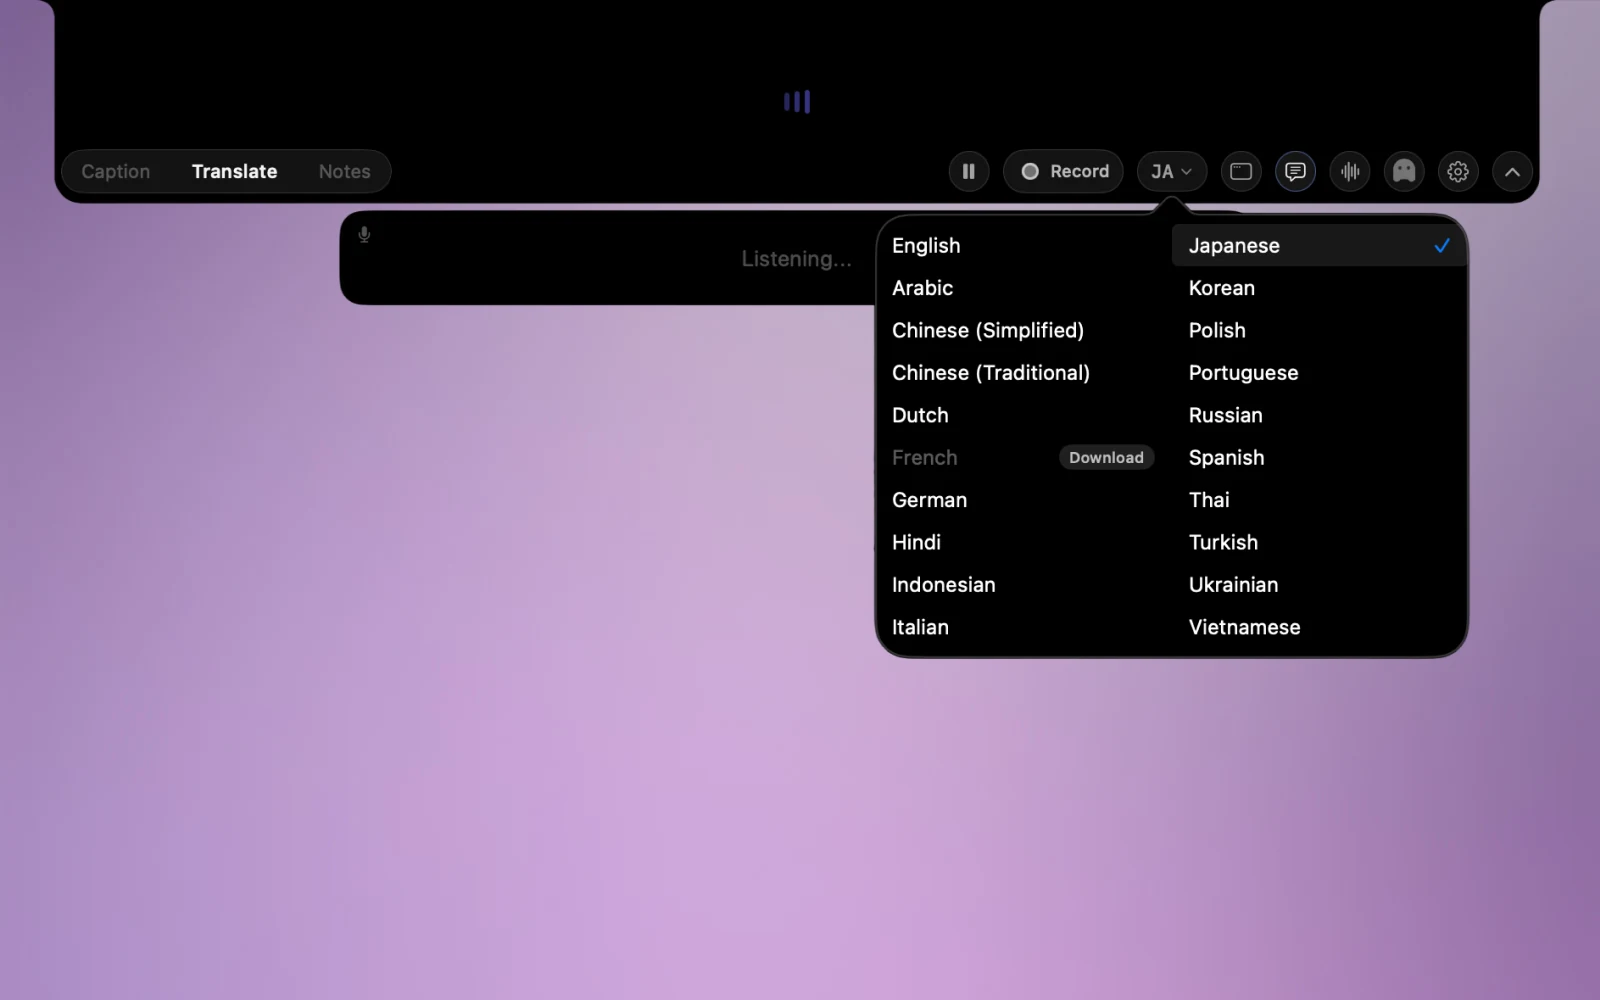Select Russian from the language list

tap(1319, 415)
